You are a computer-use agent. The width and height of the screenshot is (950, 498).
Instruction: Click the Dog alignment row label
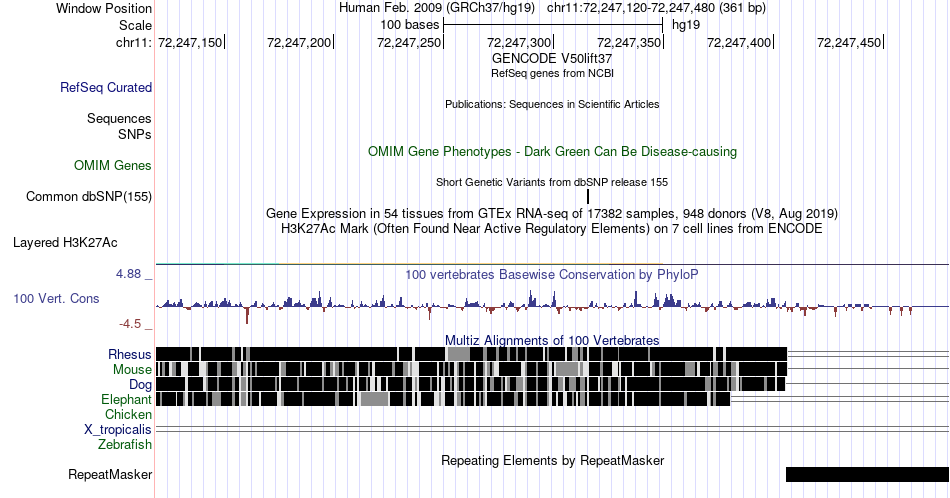[140, 384]
